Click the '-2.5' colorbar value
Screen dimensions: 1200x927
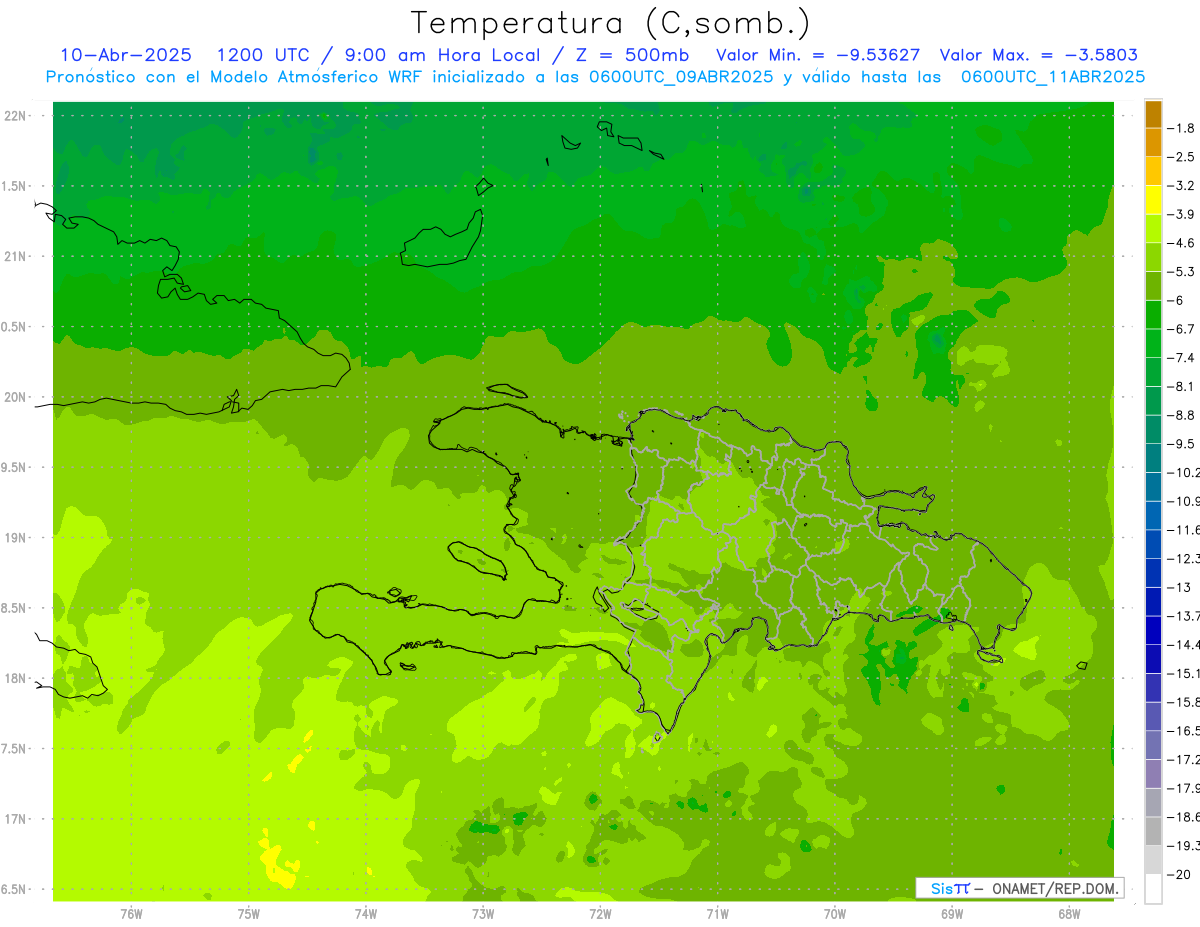(1182, 157)
